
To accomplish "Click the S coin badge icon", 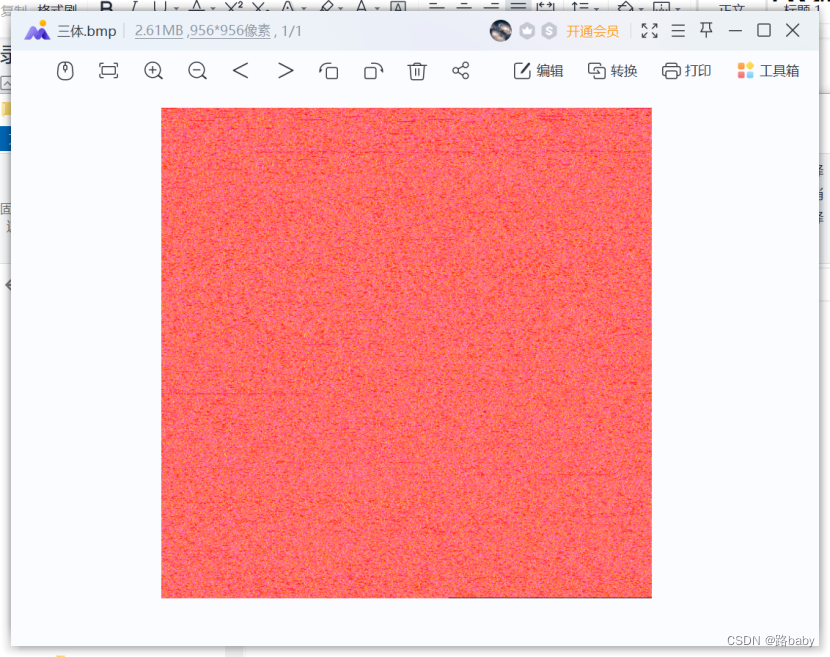I will pos(549,31).
